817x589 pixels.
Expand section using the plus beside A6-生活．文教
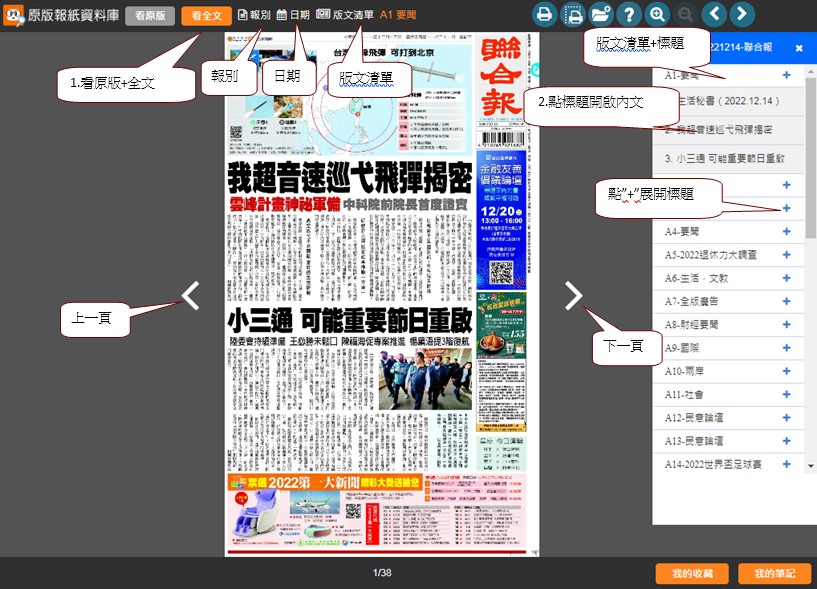(786, 278)
